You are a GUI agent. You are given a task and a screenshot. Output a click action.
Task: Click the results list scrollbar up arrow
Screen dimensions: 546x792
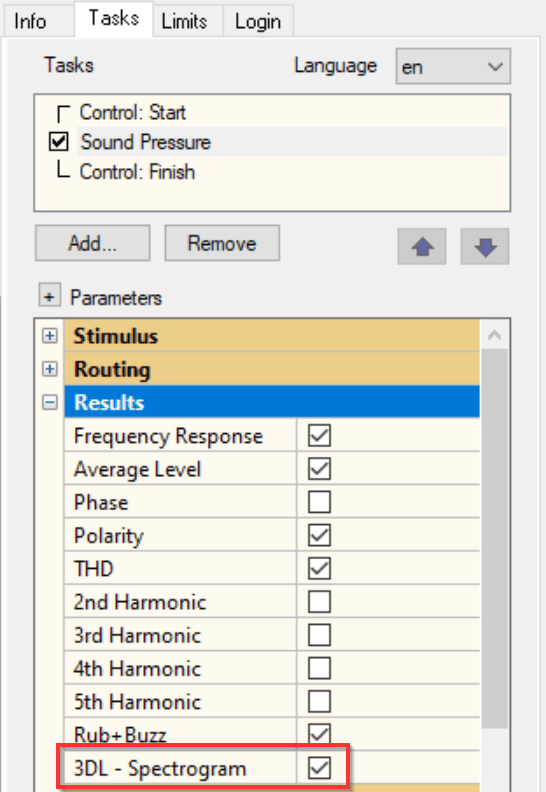pos(494,335)
